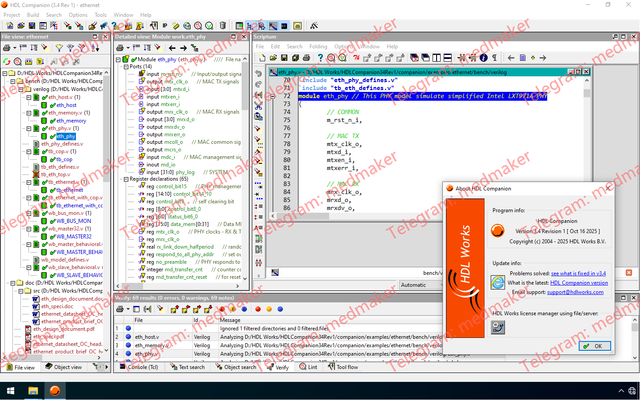Switch to the Tool flow tab

tap(343, 367)
